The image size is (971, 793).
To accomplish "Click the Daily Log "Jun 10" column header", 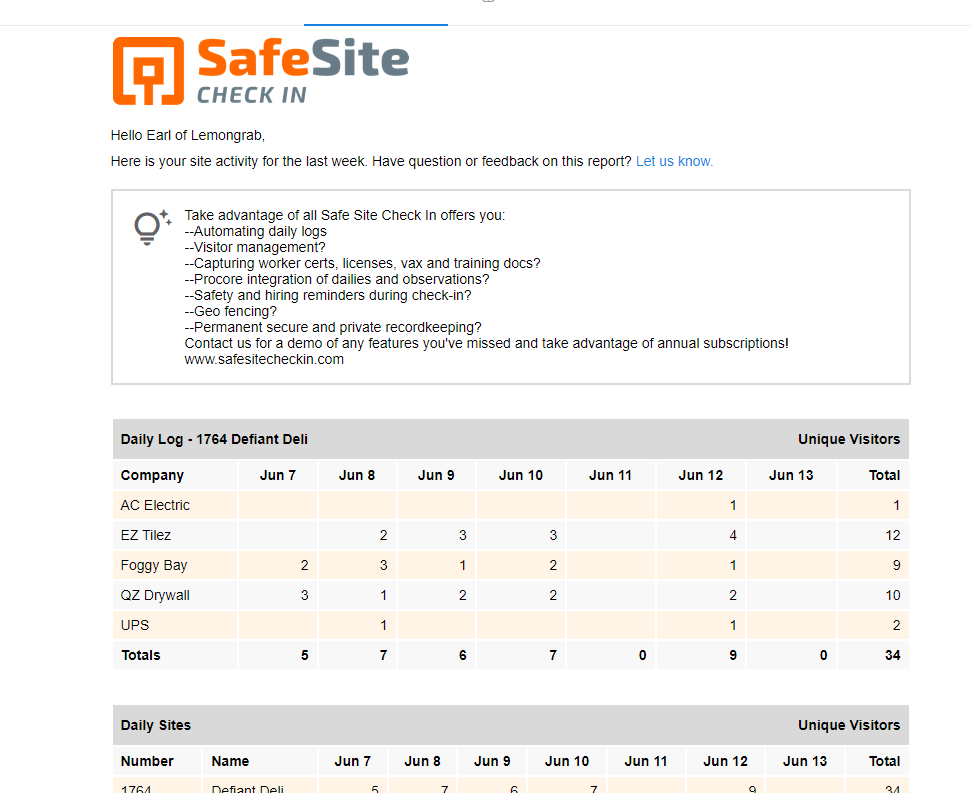I will pos(521,475).
